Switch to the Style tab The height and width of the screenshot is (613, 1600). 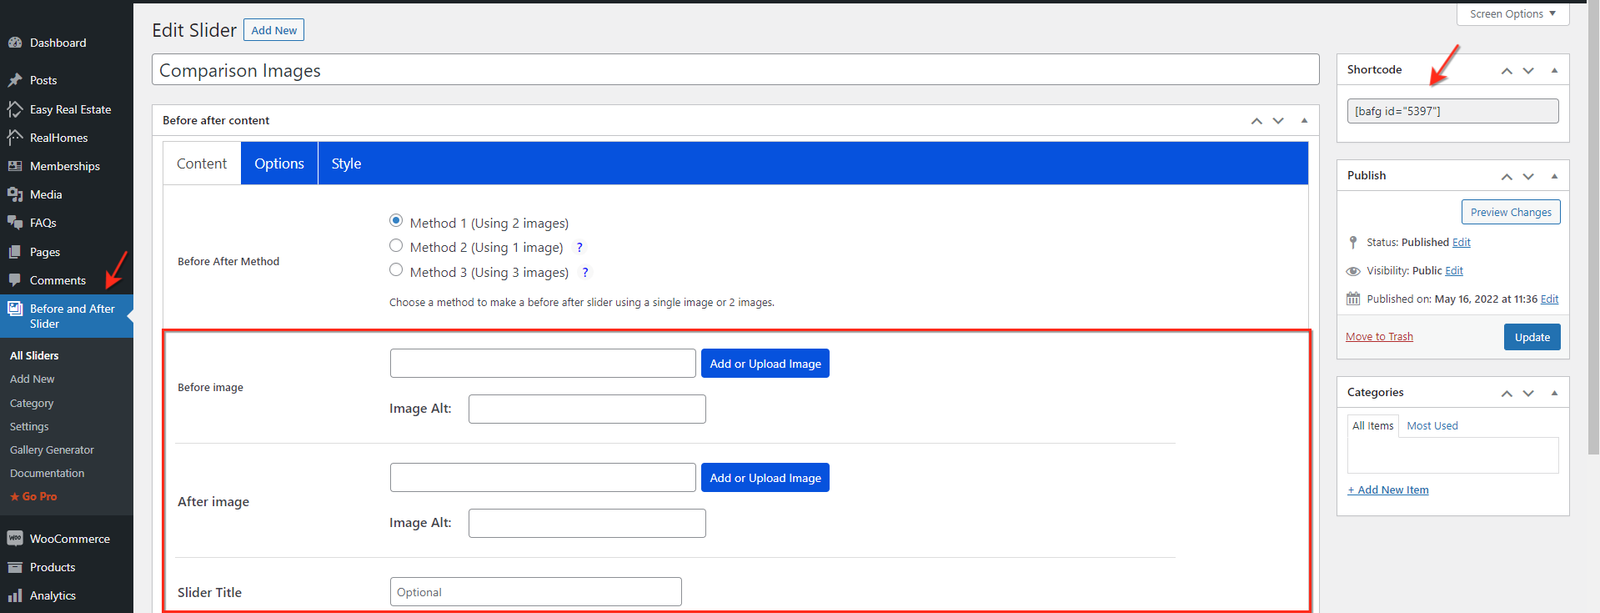pos(346,163)
